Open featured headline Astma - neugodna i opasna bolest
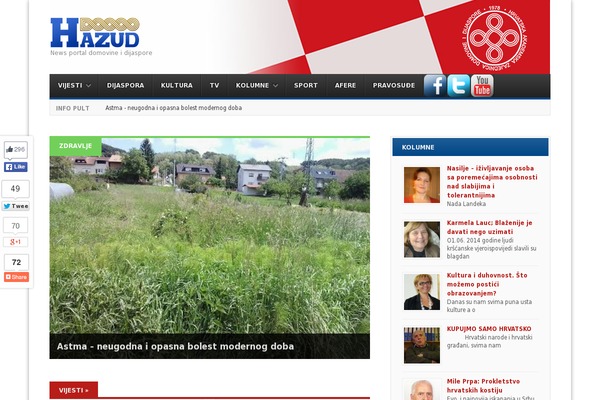 click(175, 346)
